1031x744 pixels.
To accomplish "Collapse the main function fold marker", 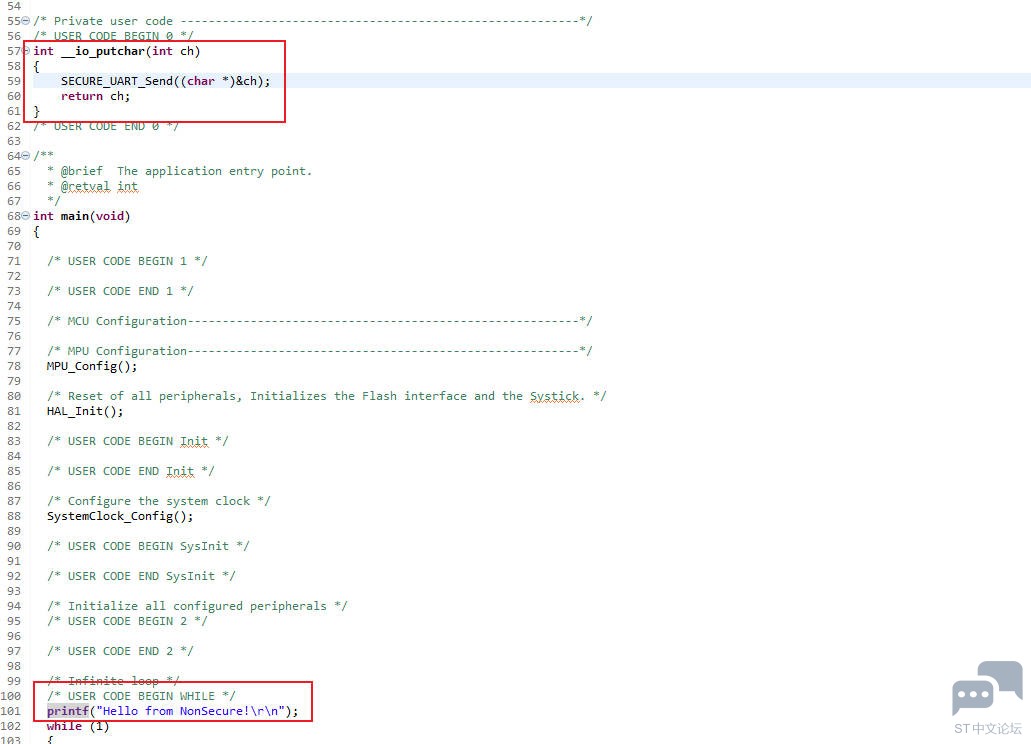I will click(x=26, y=216).
